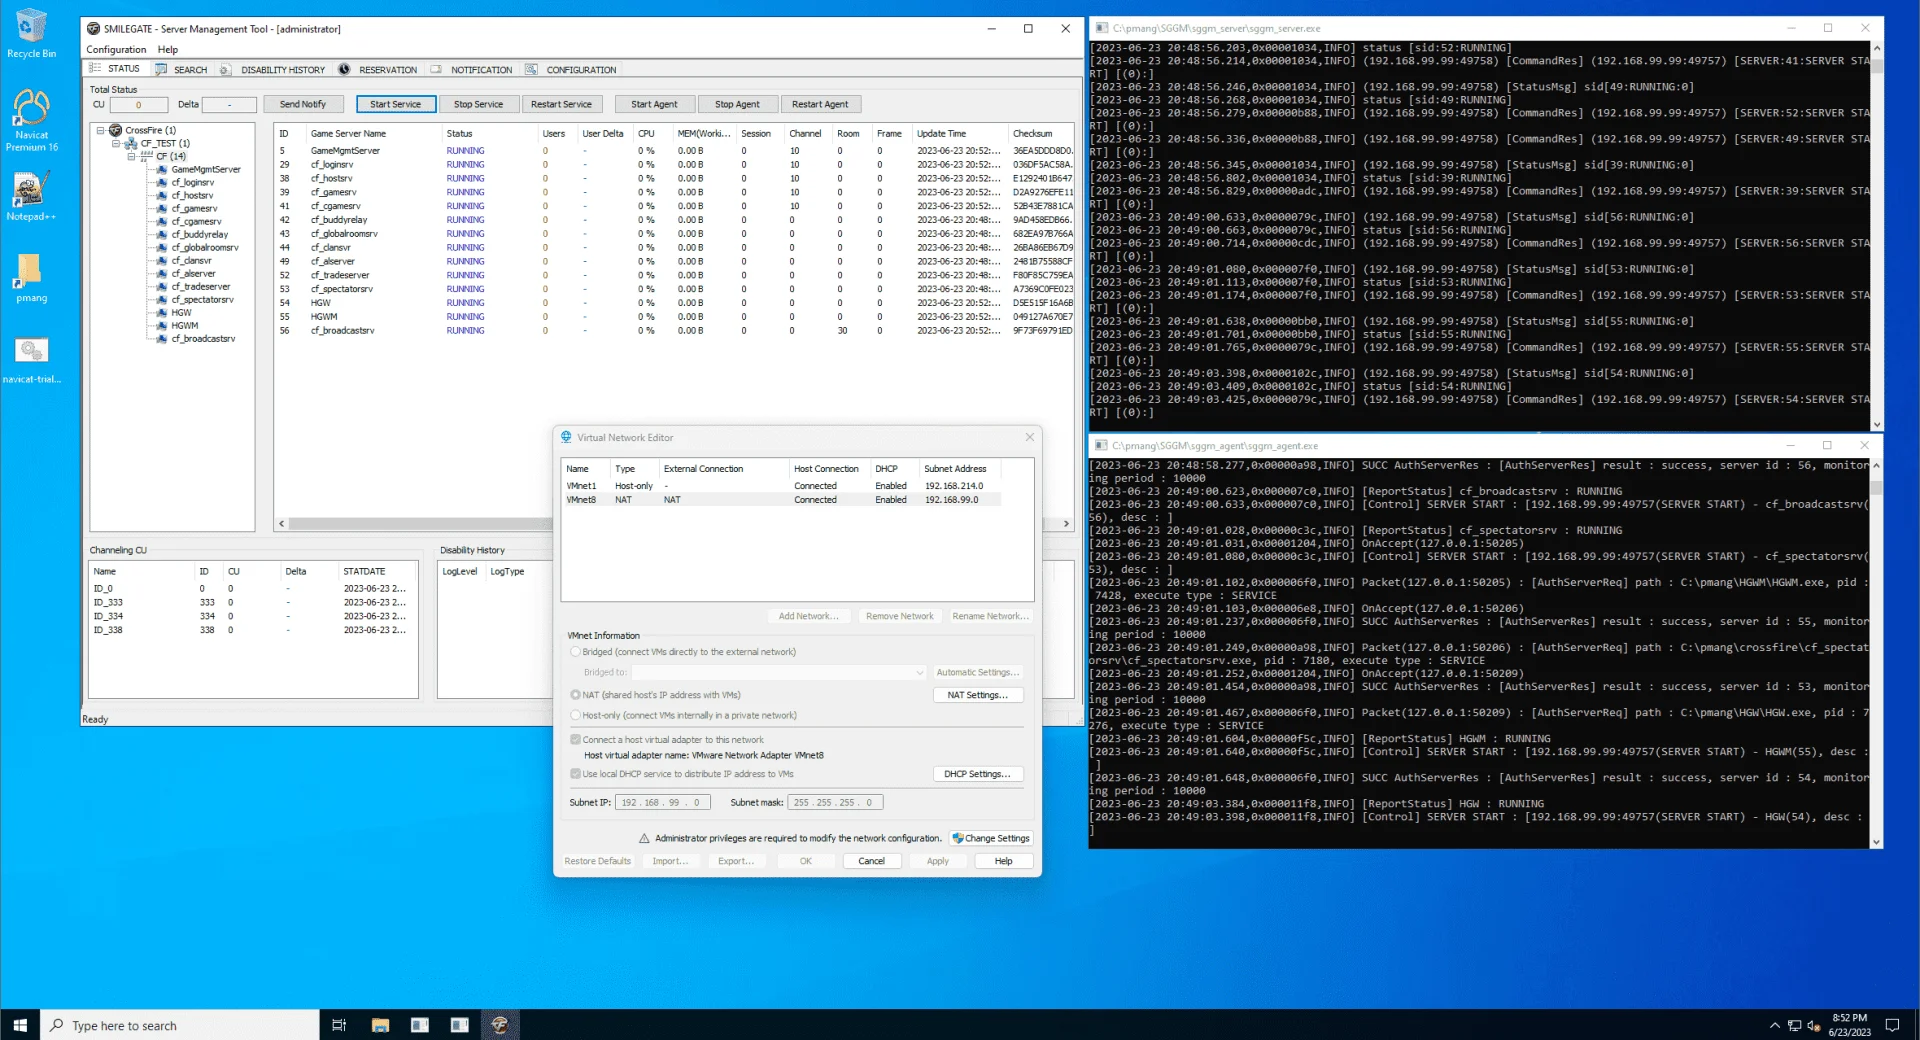Viewport: 1920px width, 1040px height.
Task: Open the notification center tray icon
Action: (x=1892, y=1025)
